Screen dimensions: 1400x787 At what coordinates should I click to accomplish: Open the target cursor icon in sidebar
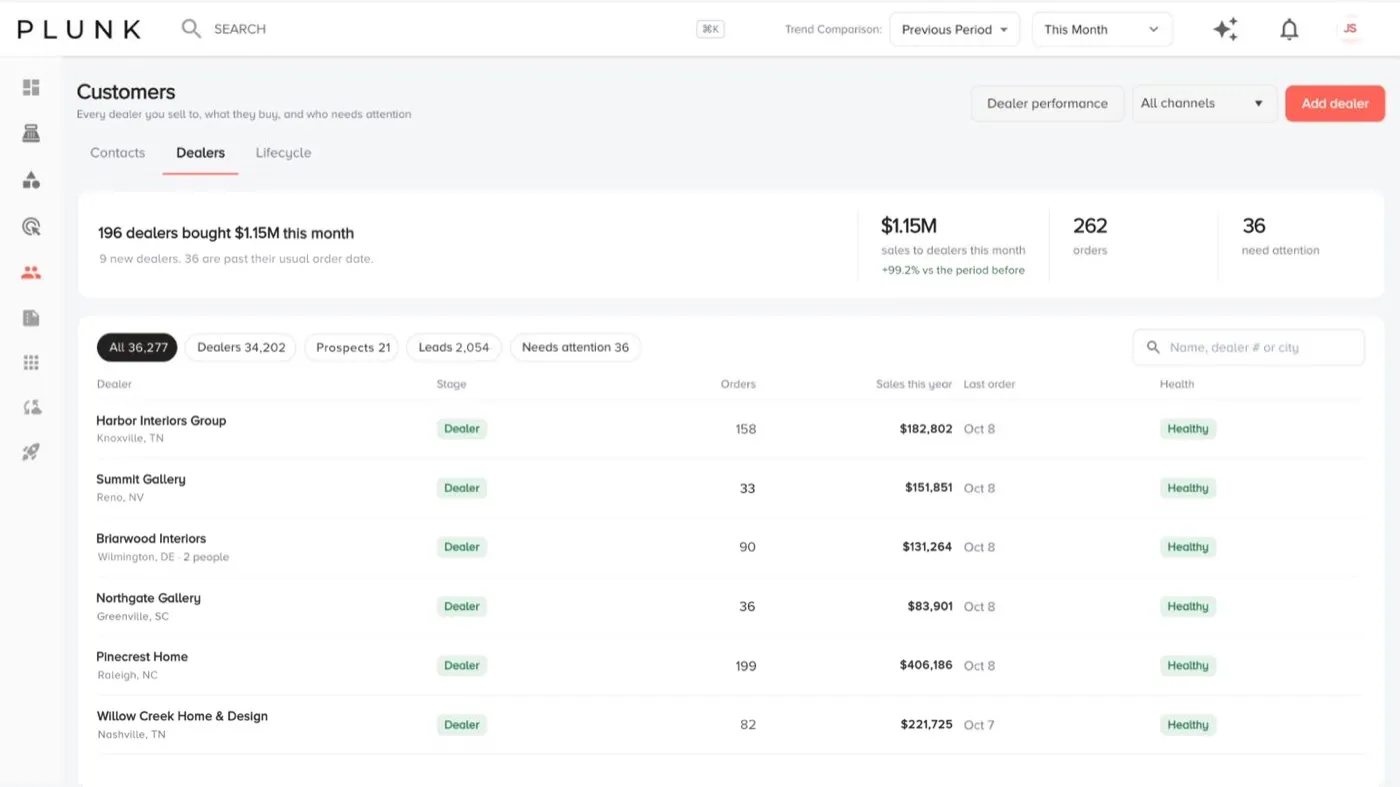[31, 226]
